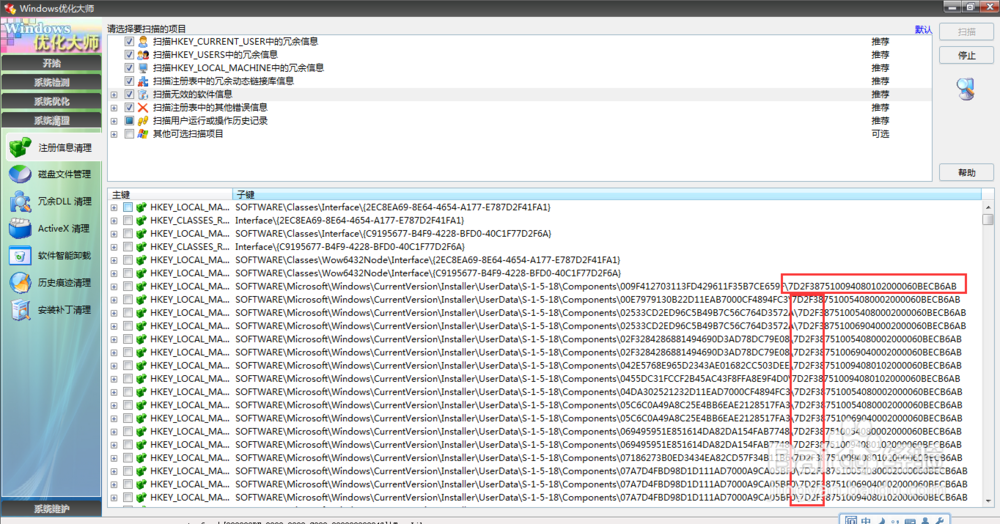Image resolution: width=1000 pixels, height=524 pixels.
Task: Expand the {2EC8EA69 HKEY_LOCAL_MA SOFTWARE\Classes\Interface row
Action: point(114,207)
